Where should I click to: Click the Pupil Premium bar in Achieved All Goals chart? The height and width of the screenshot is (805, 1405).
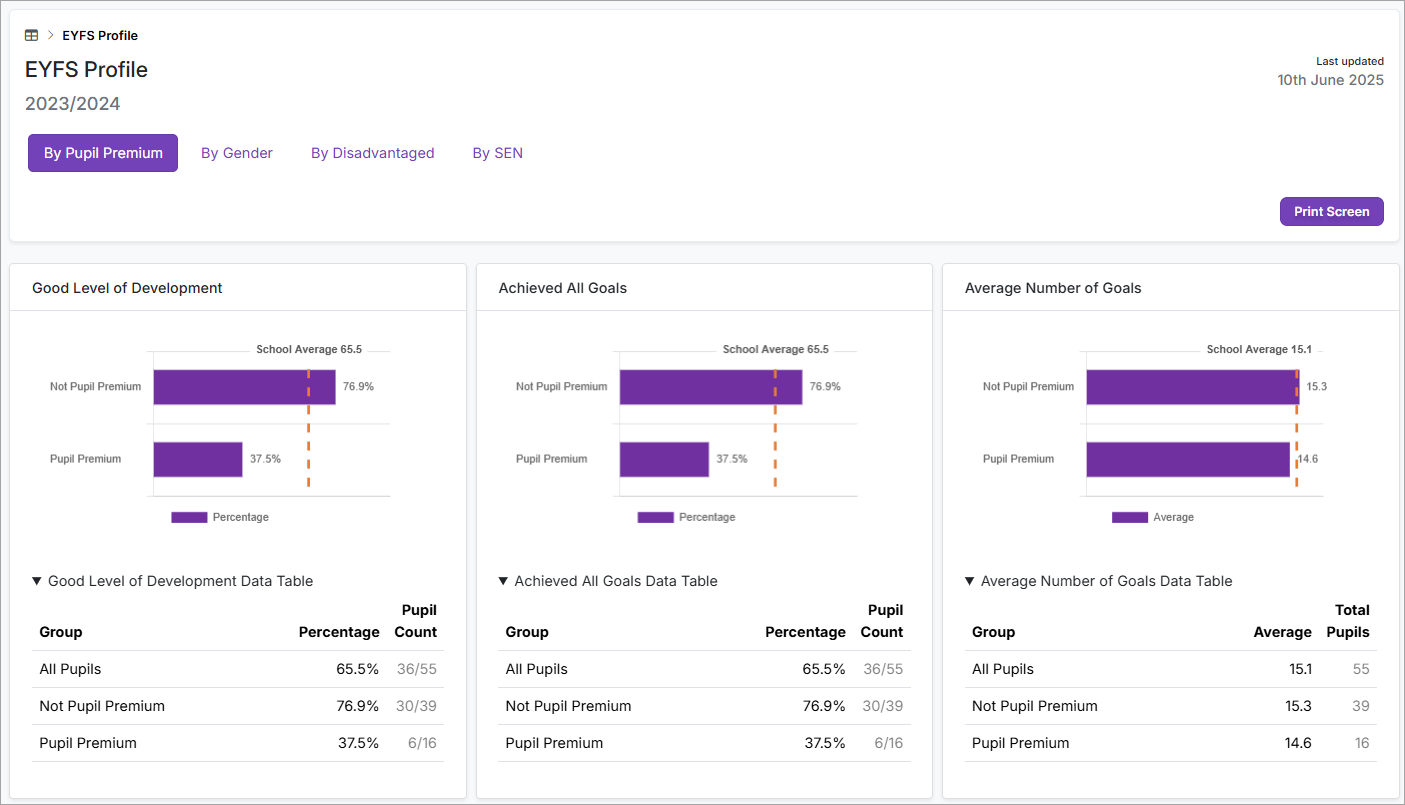pos(665,459)
